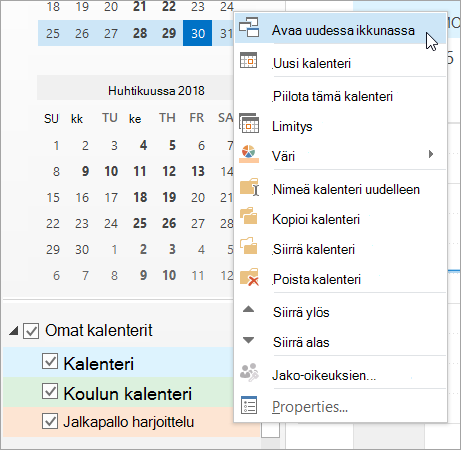Click the Huhtikuussa 2018 month header
Image resolution: width=461 pixels, height=450 pixels.
156,91
